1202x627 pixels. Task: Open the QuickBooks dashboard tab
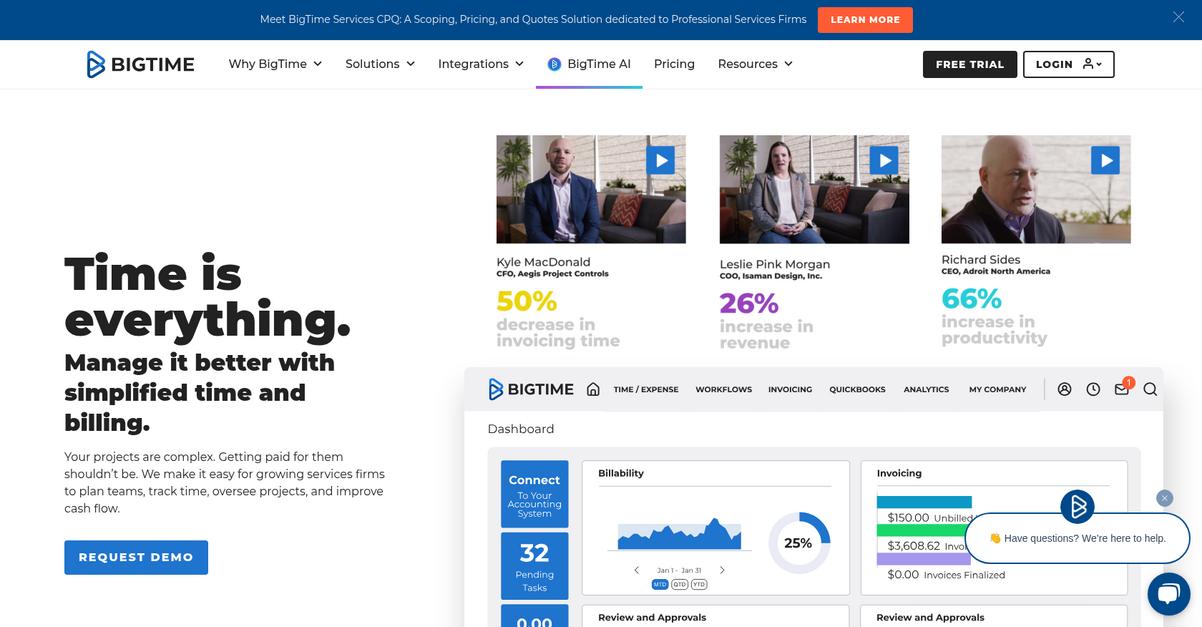coord(857,390)
